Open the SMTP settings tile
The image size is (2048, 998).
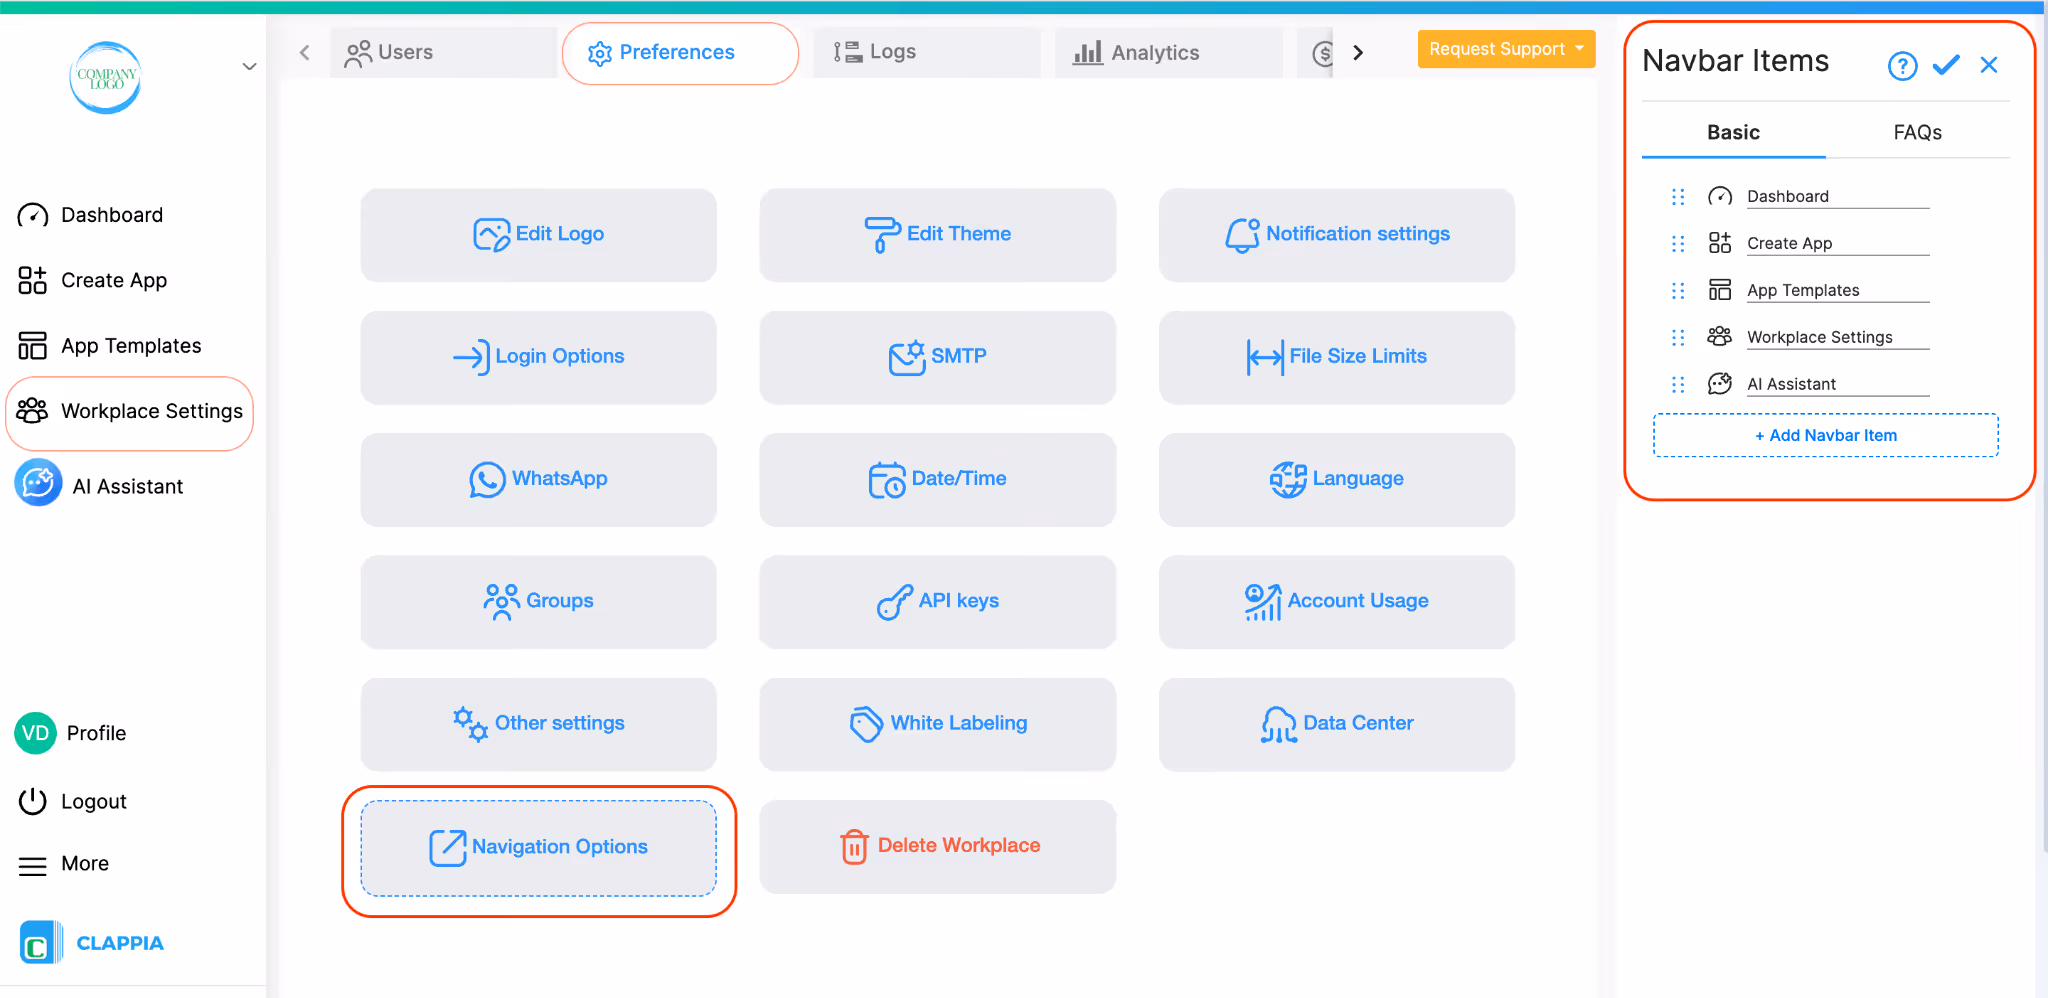(x=937, y=357)
